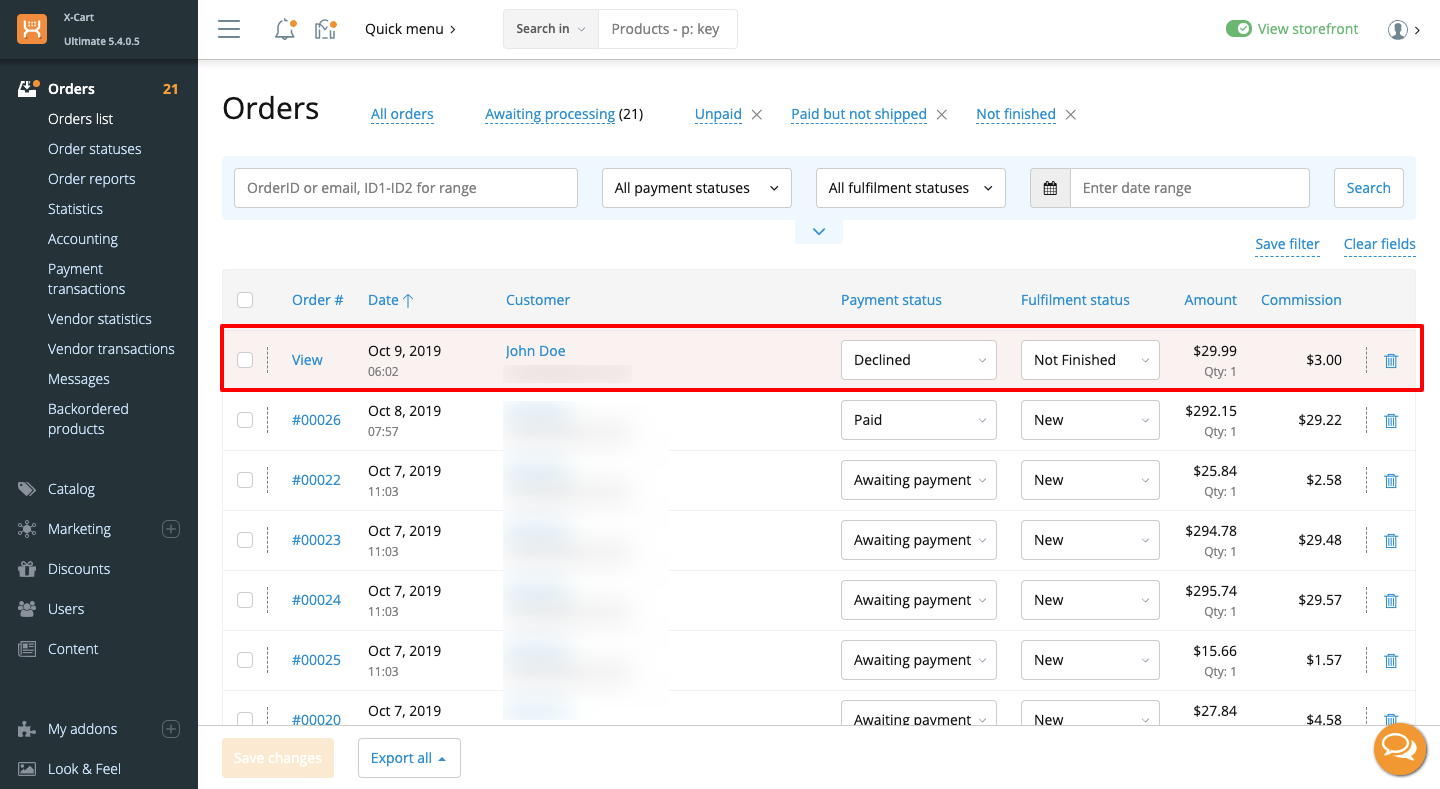1440x789 pixels.
Task: Check the John Doe order checkbox
Action: 245,360
